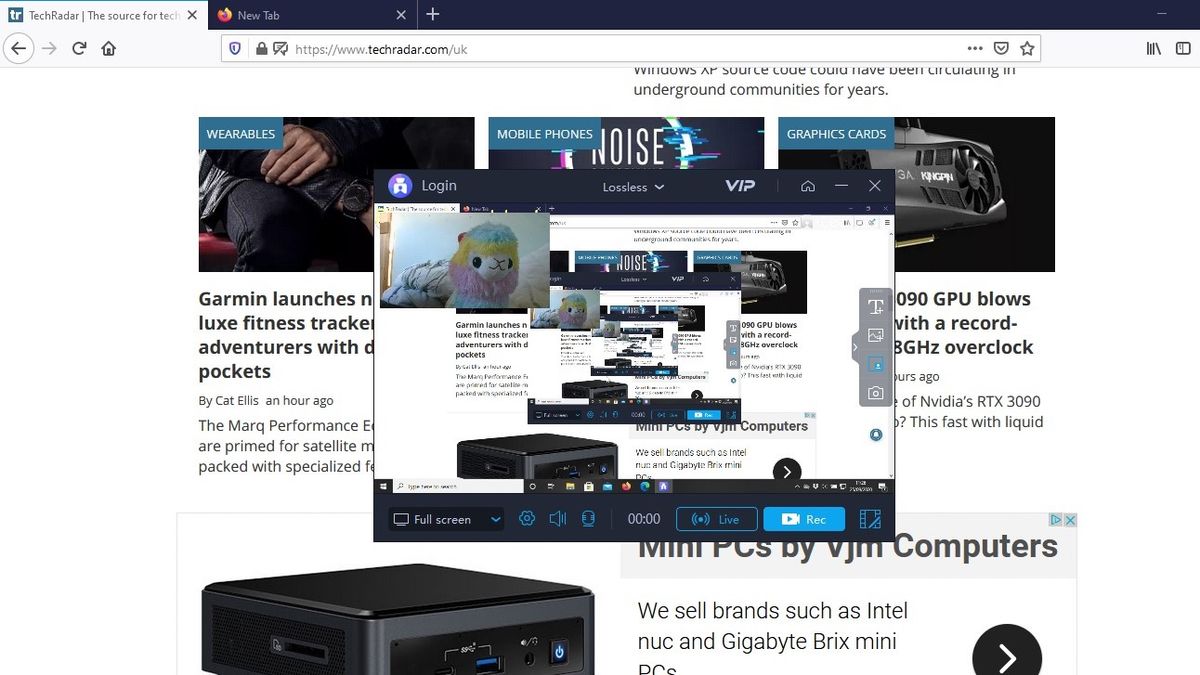Disable the microphone input
This screenshot has height=675, width=1200.
click(x=588, y=519)
